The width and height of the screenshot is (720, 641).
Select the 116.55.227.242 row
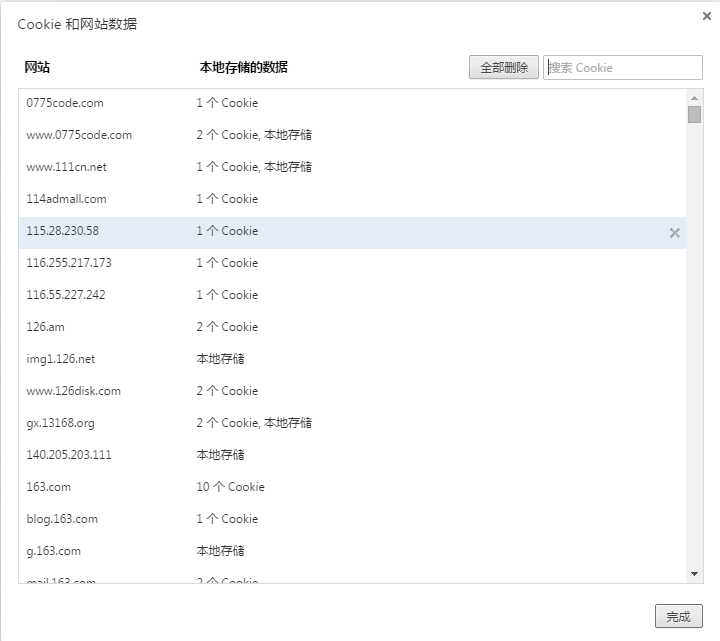pyautogui.click(x=353, y=295)
